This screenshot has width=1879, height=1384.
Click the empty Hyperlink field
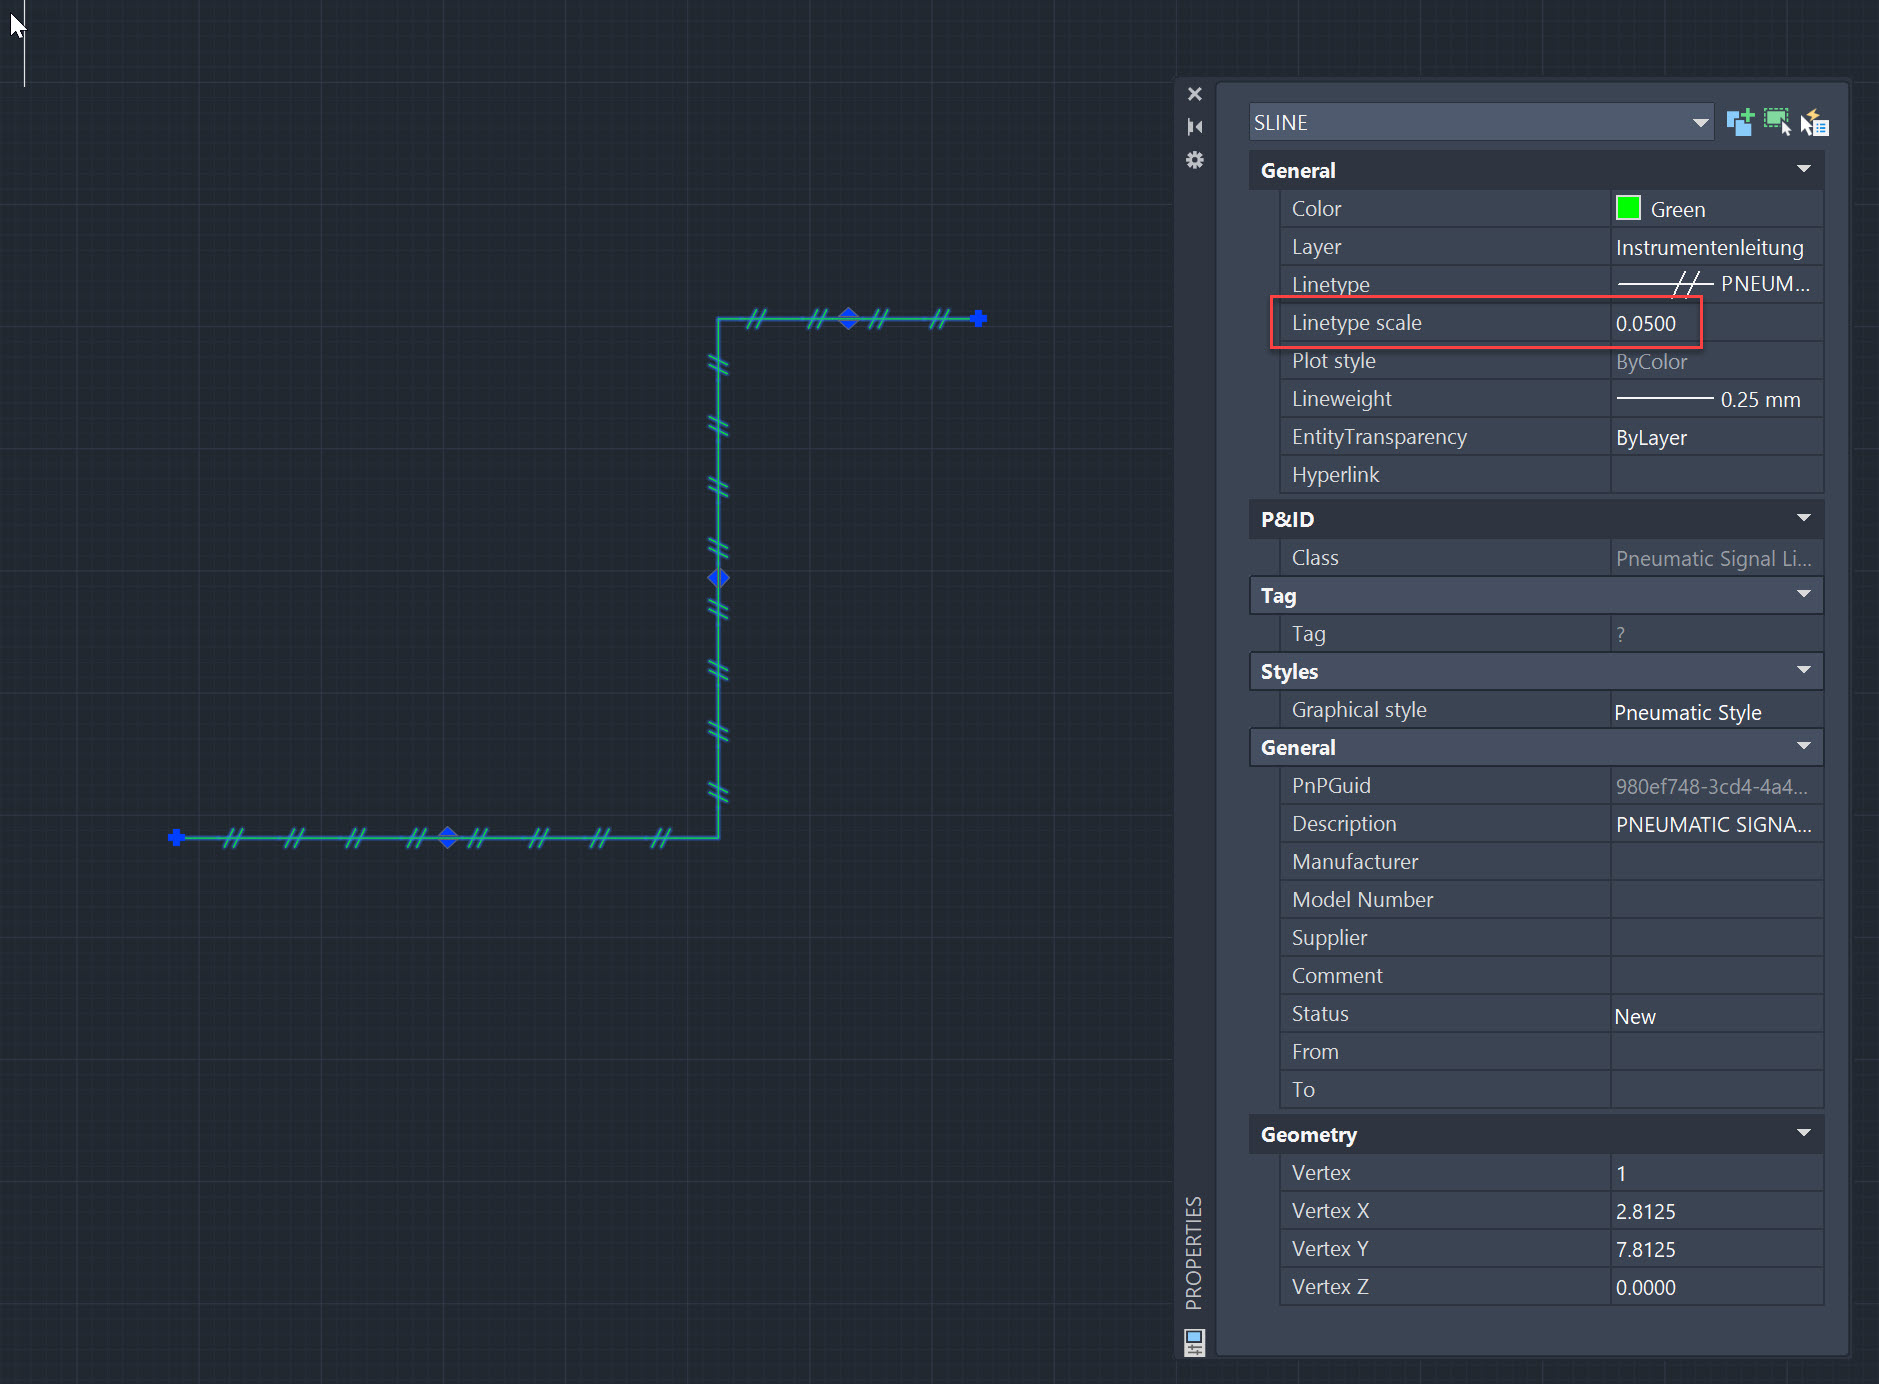[1715, 474]
